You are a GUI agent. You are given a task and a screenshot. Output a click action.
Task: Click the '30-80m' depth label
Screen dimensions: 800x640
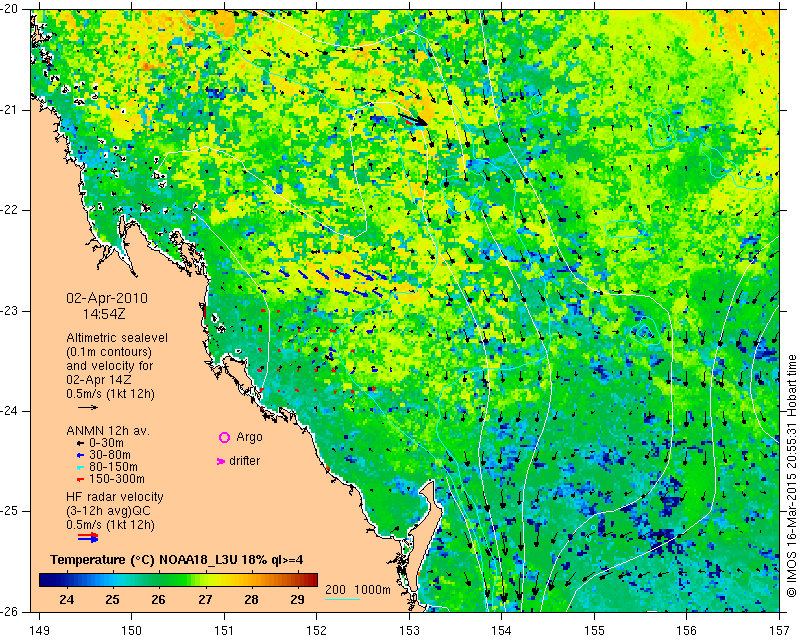point(110,455)
